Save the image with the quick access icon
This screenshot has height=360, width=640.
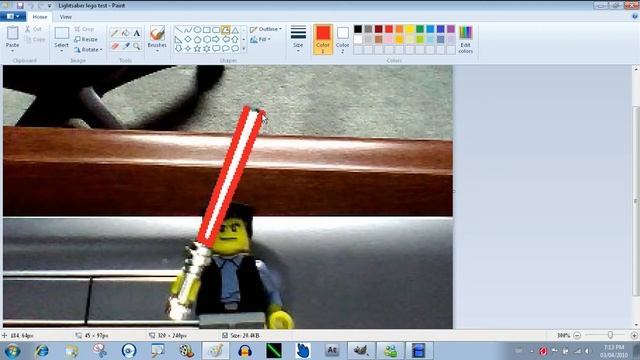point(20,5)
